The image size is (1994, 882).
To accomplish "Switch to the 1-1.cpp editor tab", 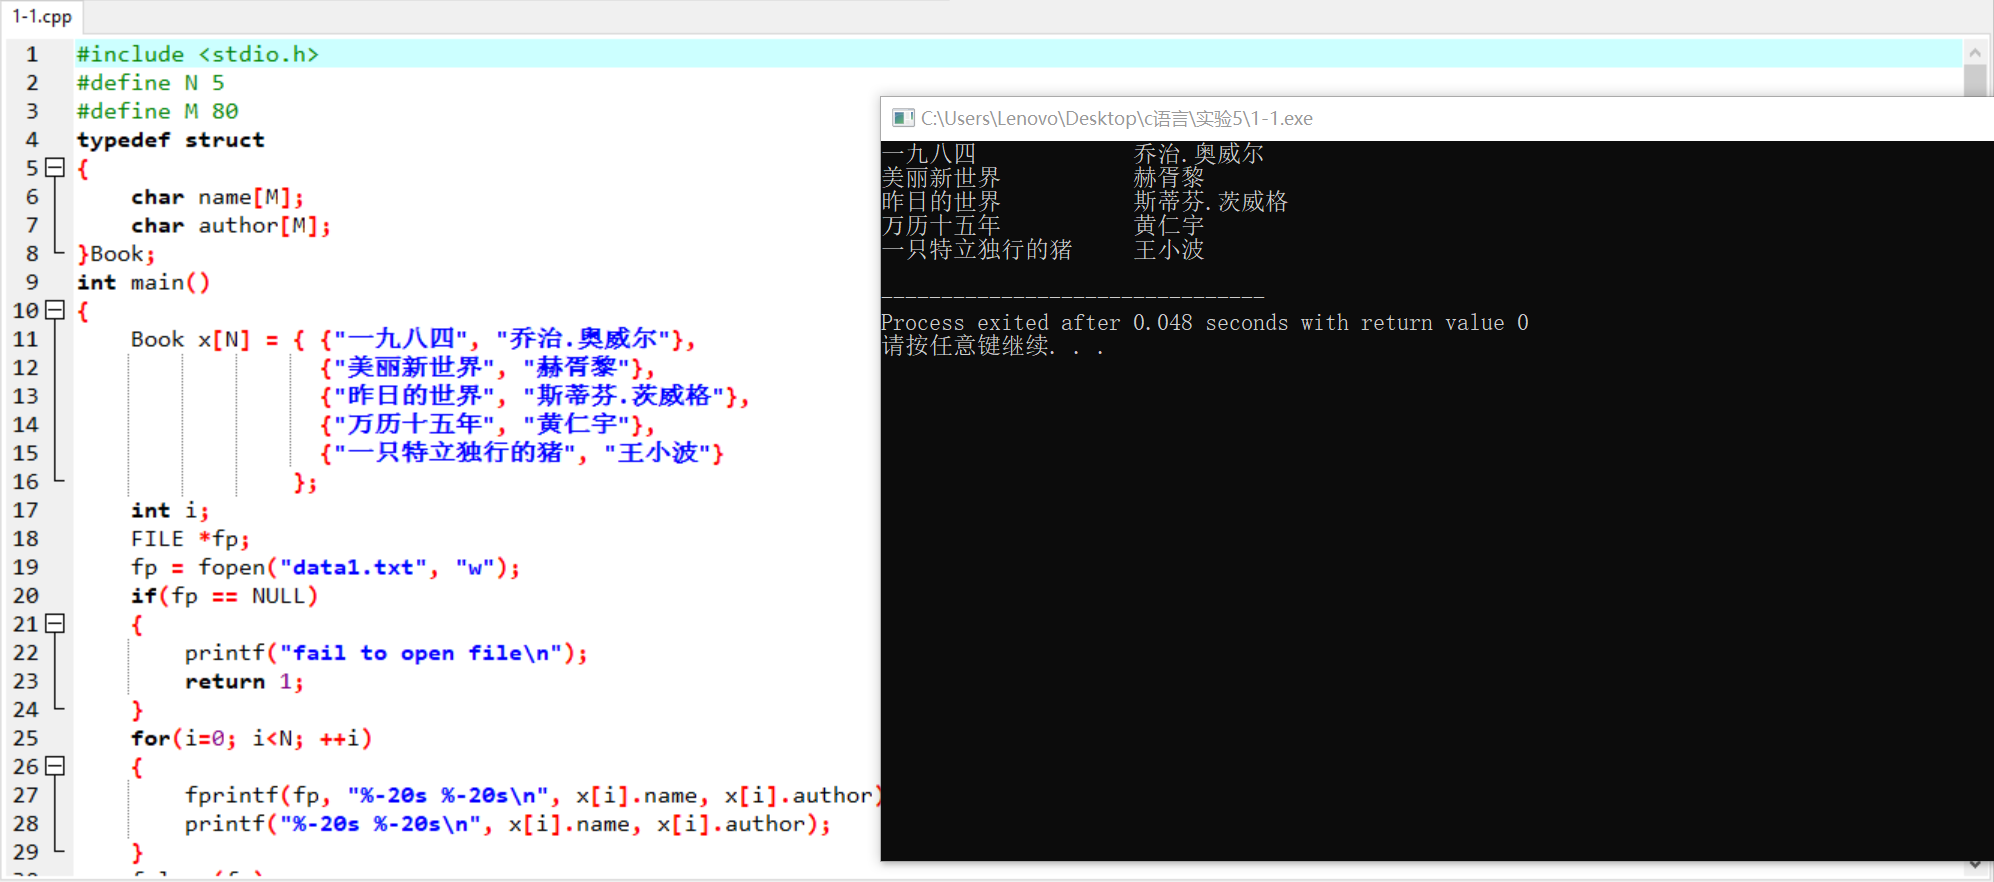I will (x=42, y=17).
